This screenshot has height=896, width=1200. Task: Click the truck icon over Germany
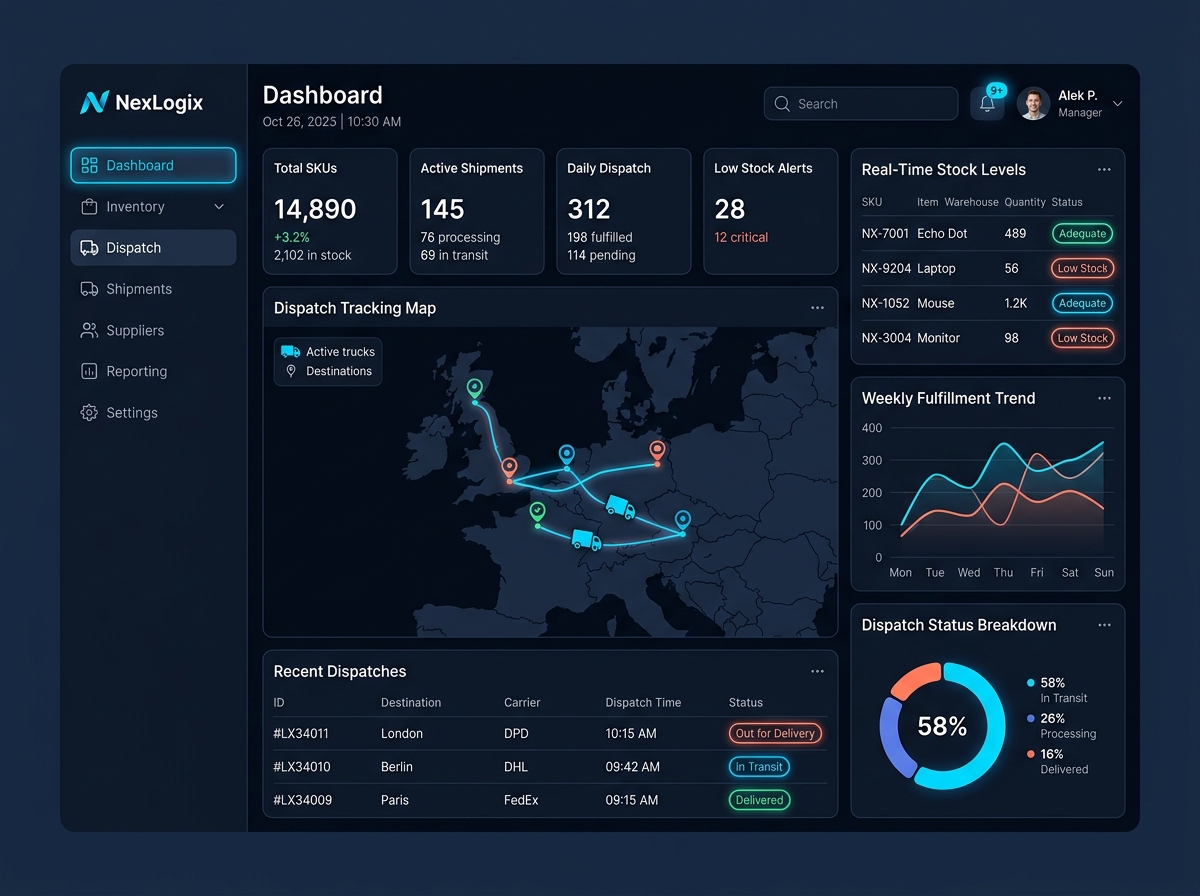620,507
